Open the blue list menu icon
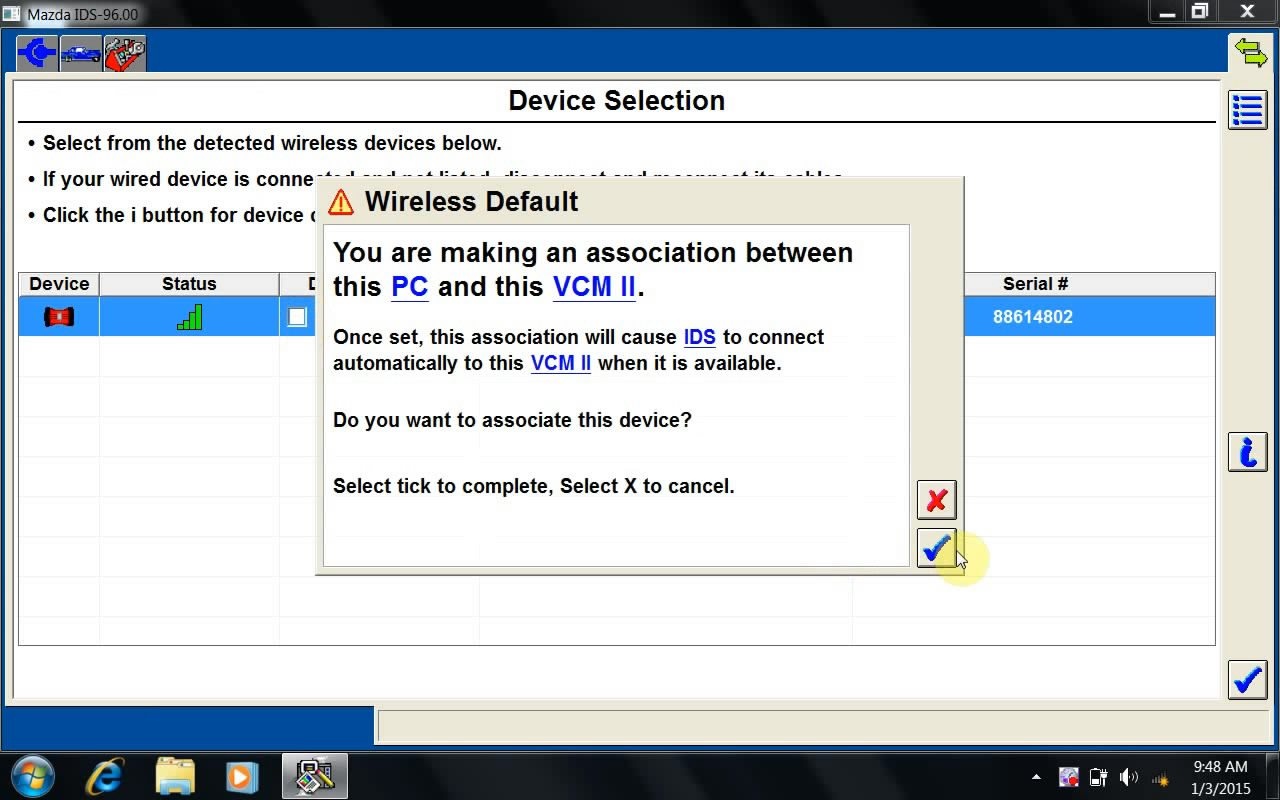Viewport: 1280px width, 800px height. tap(1247, 110)
